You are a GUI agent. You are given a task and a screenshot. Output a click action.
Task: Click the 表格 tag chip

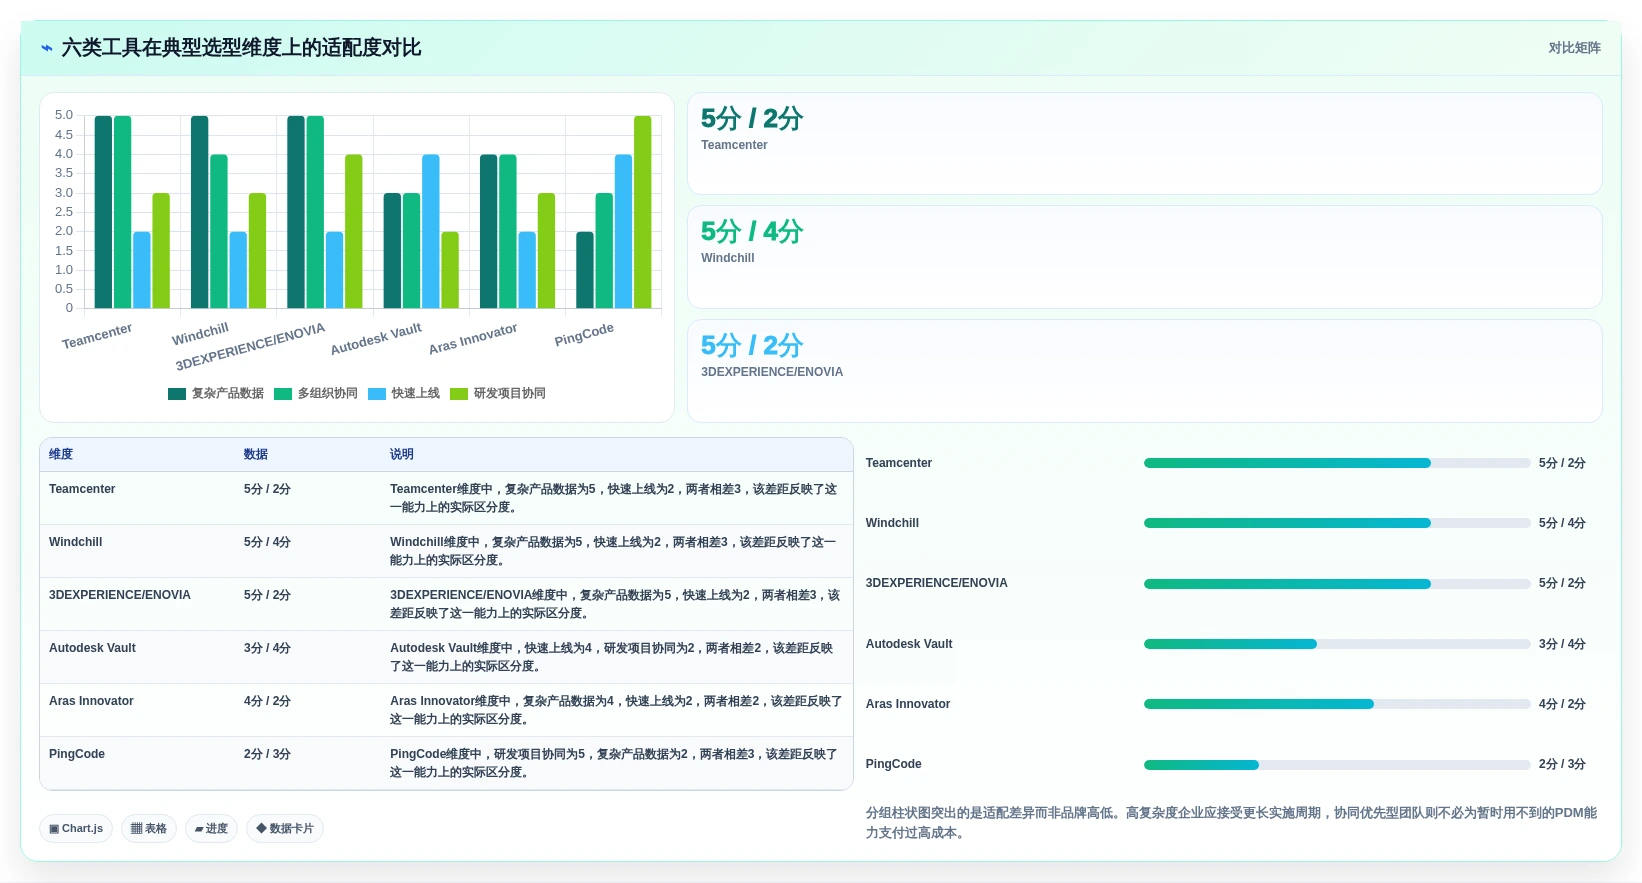click(149, 829)
